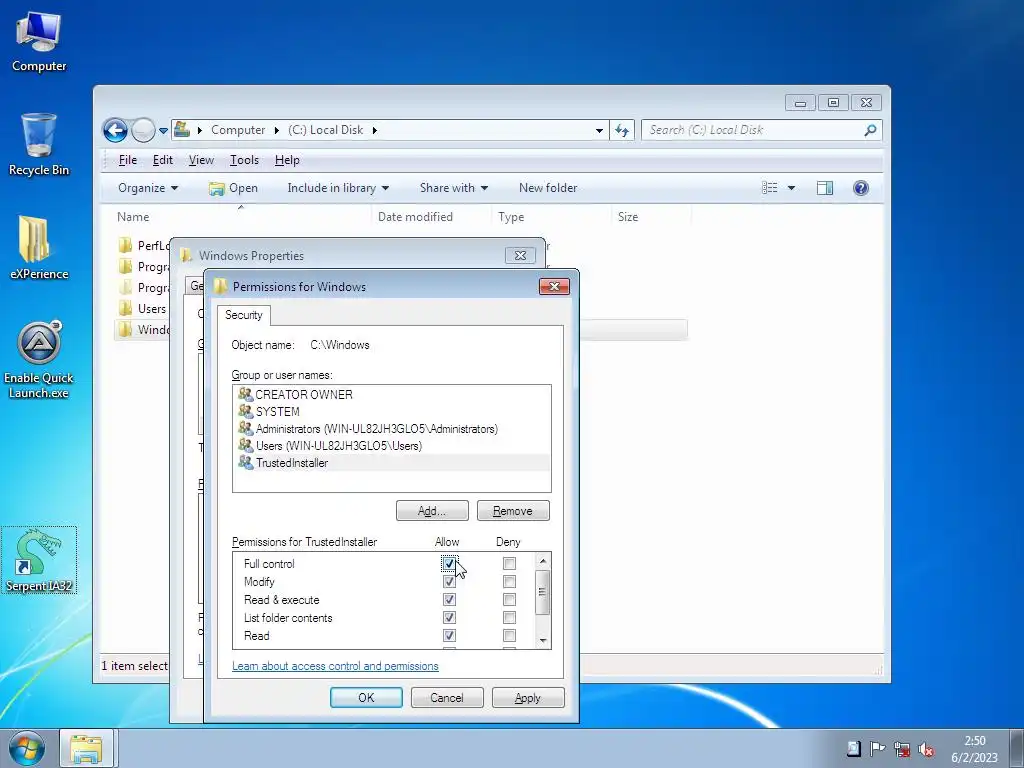Click the New folder toolbar button

click(548, 188)
